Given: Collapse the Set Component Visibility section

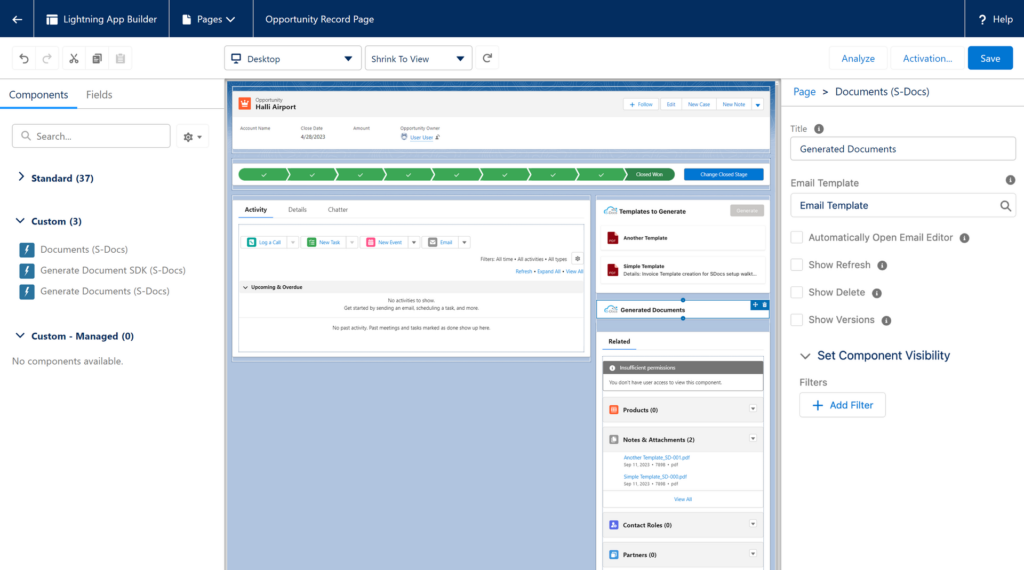Looking at the screenshot, I should pyautogui.click(x=805, y=356).
